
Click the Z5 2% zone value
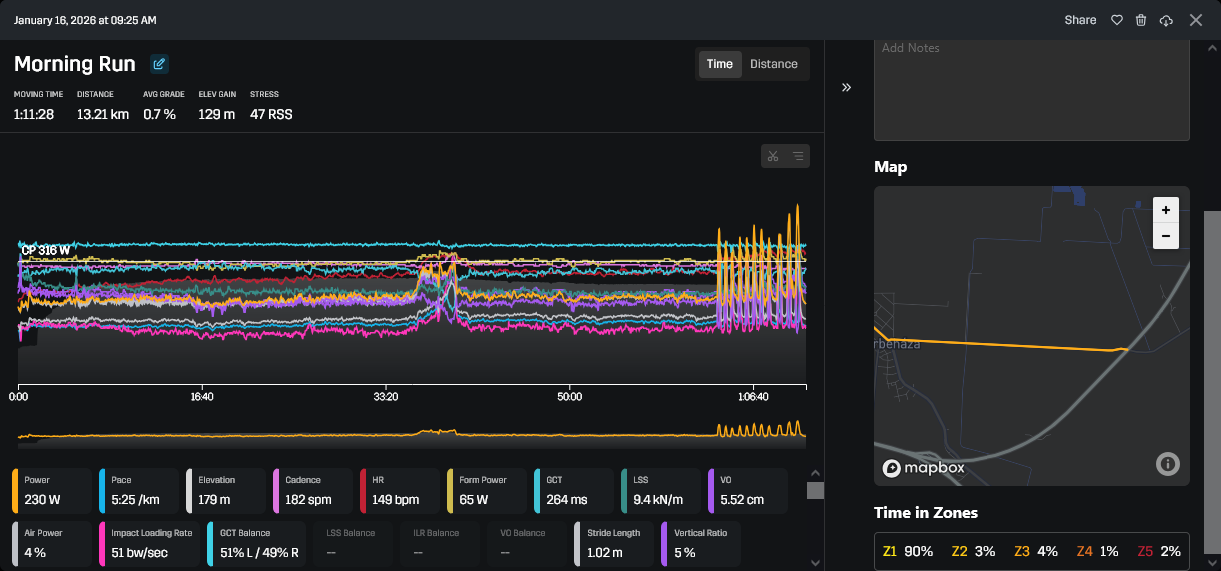[1160, 551]
